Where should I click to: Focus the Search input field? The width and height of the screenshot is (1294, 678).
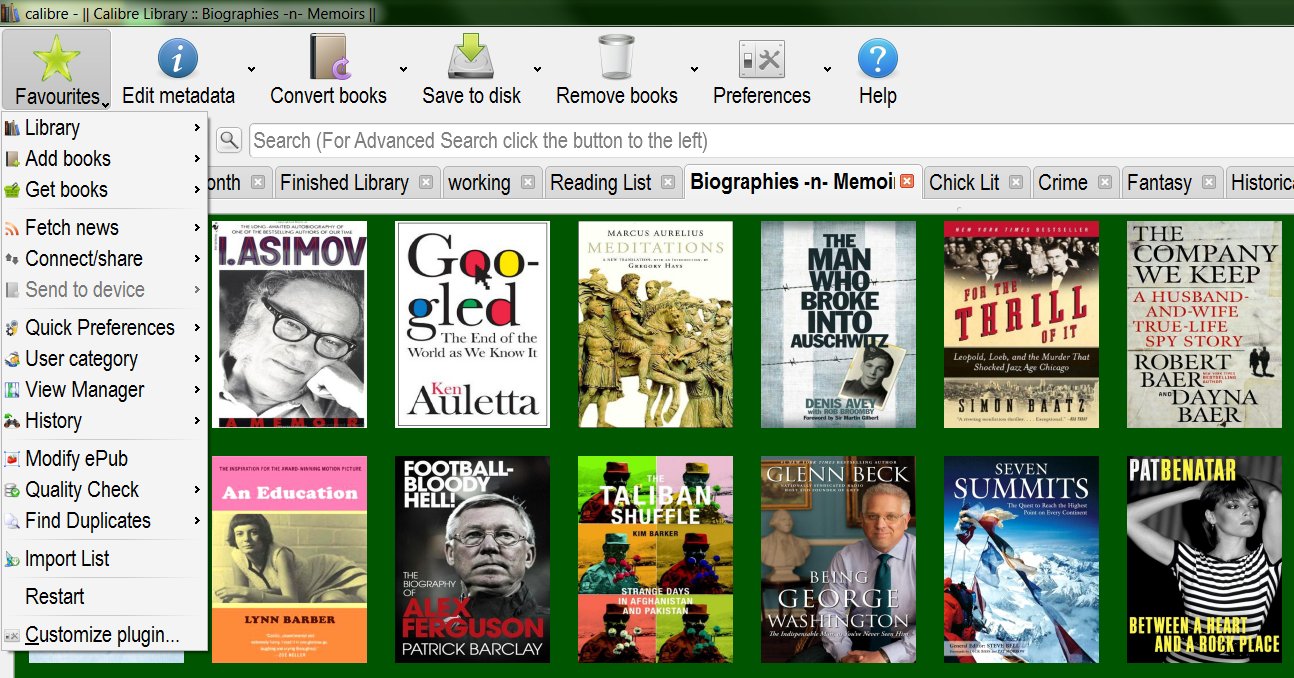pos(770,140)
